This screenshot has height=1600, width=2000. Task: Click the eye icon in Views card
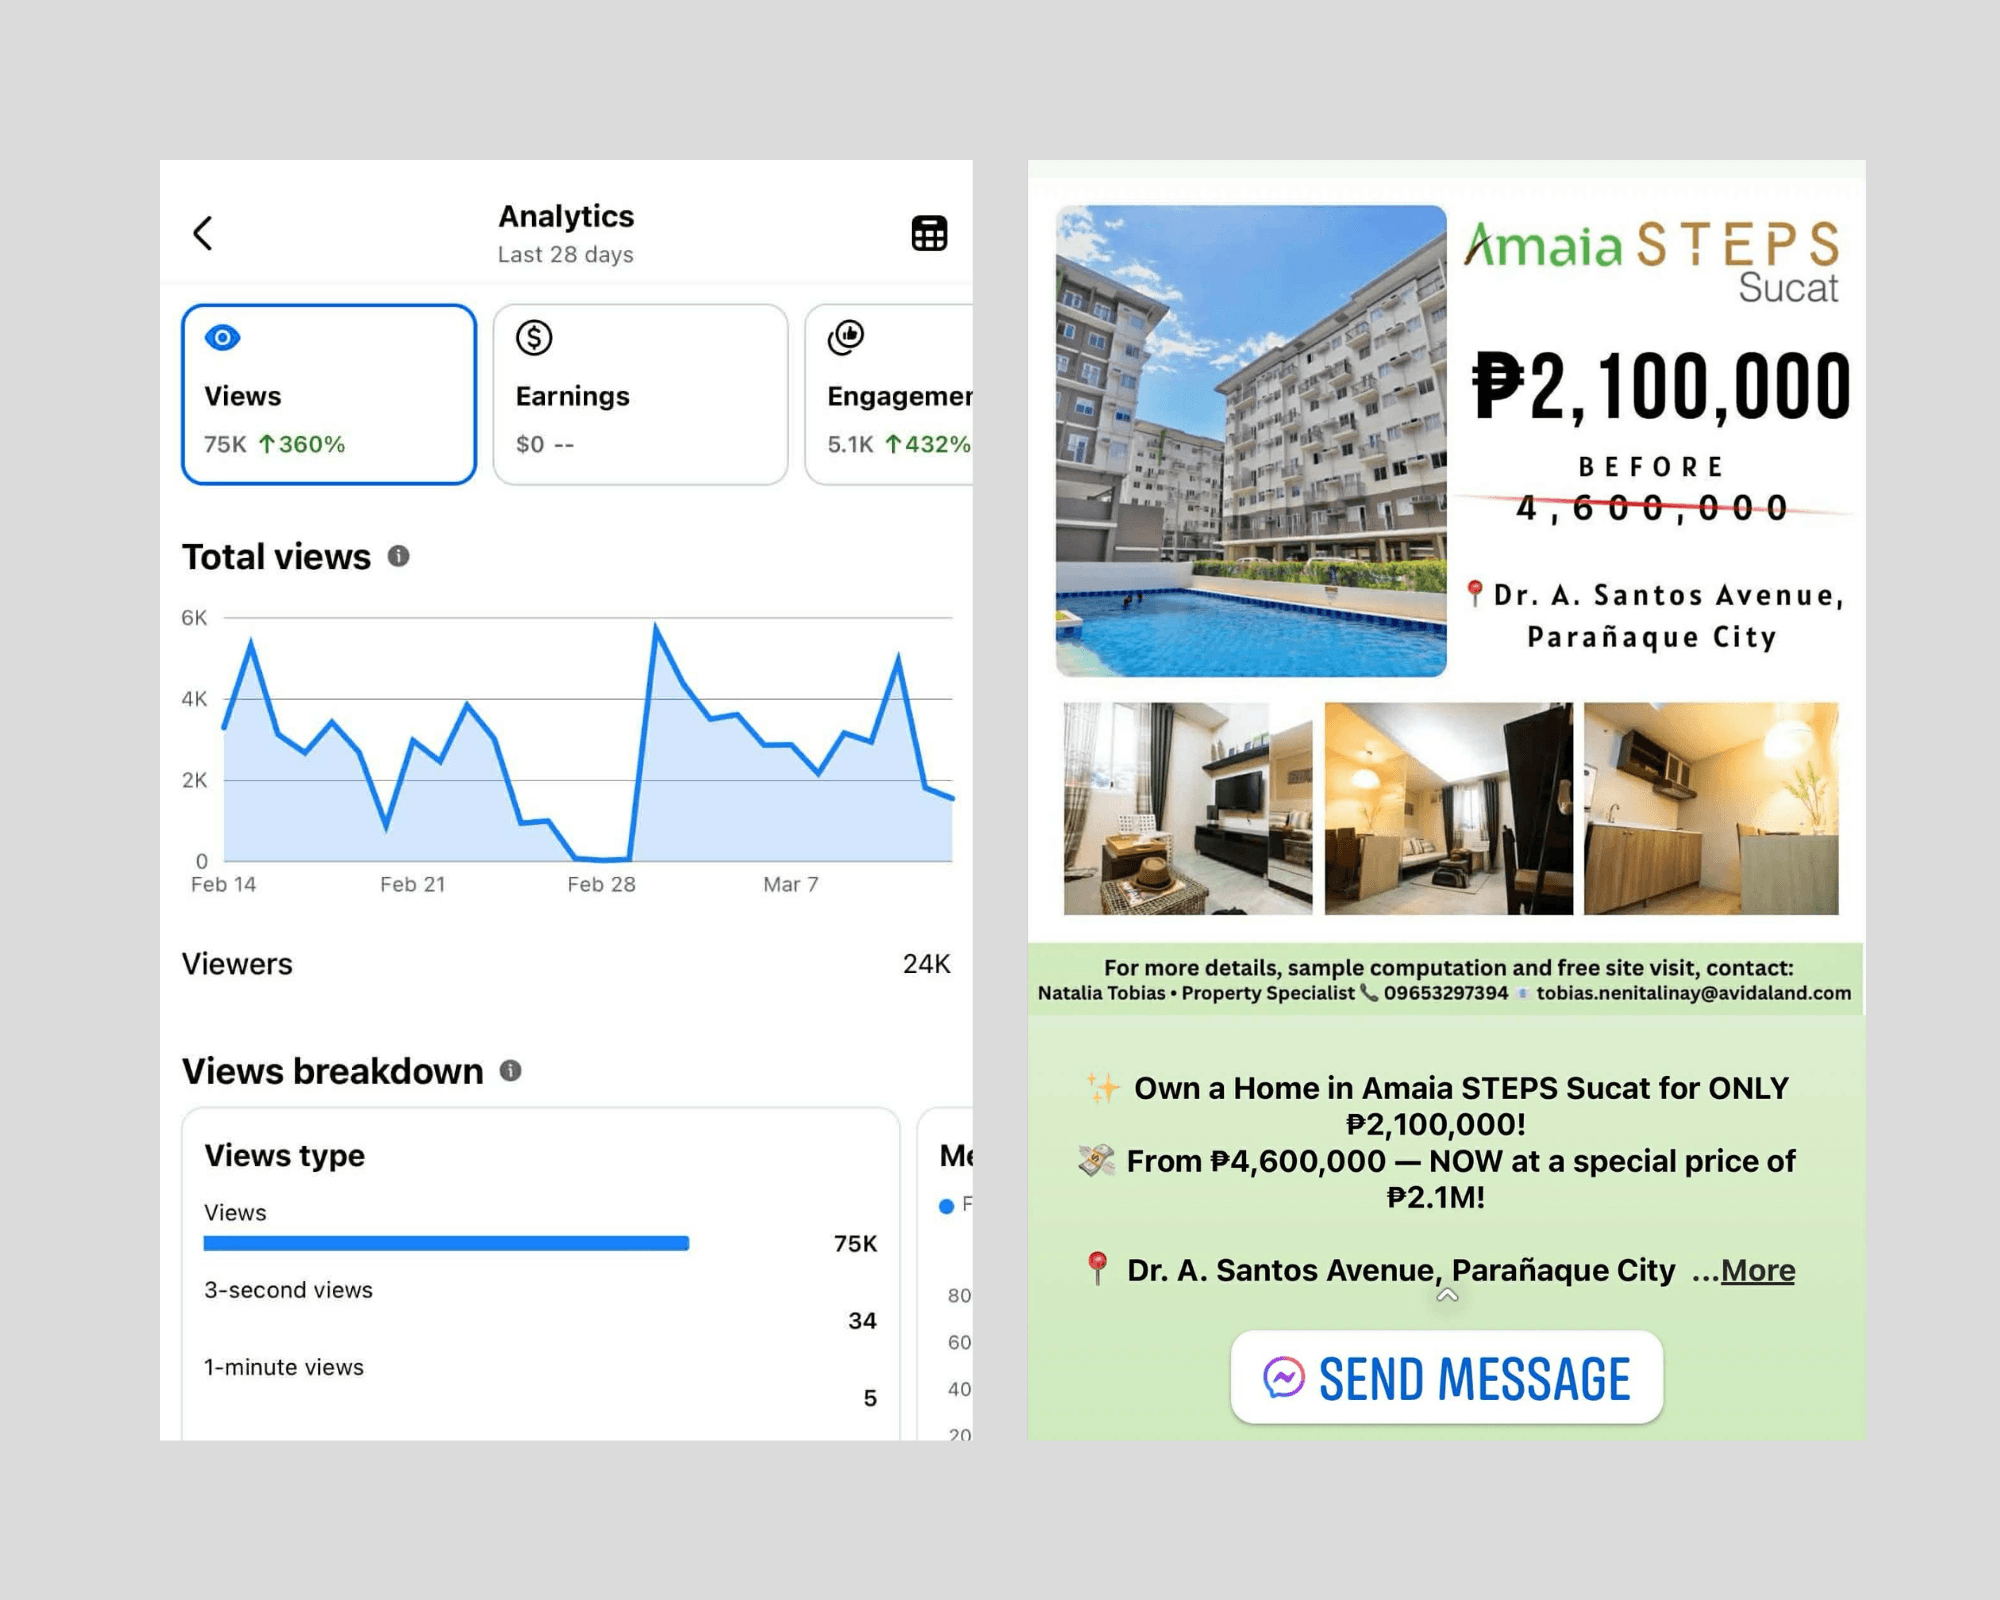tap(222, 338)
